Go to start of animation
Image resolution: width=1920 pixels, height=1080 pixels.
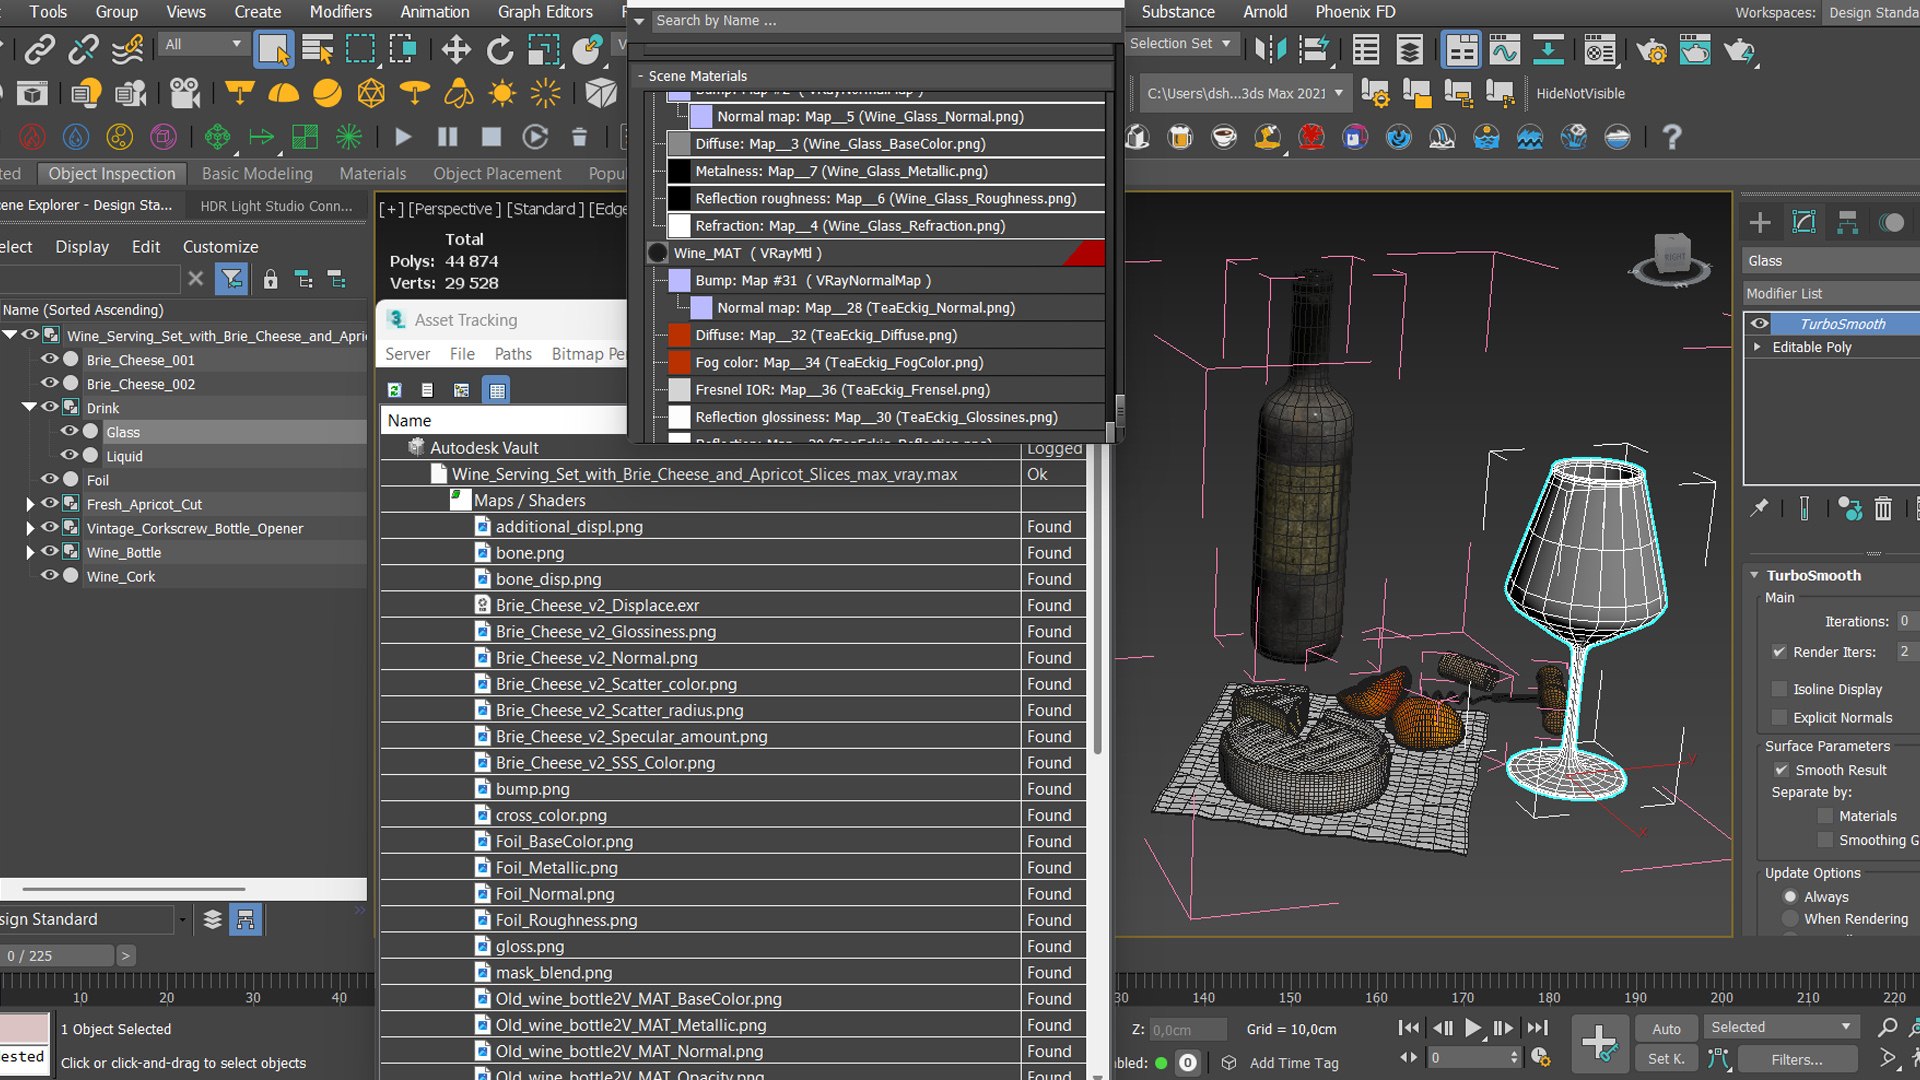click(x=1408, y=1028)
